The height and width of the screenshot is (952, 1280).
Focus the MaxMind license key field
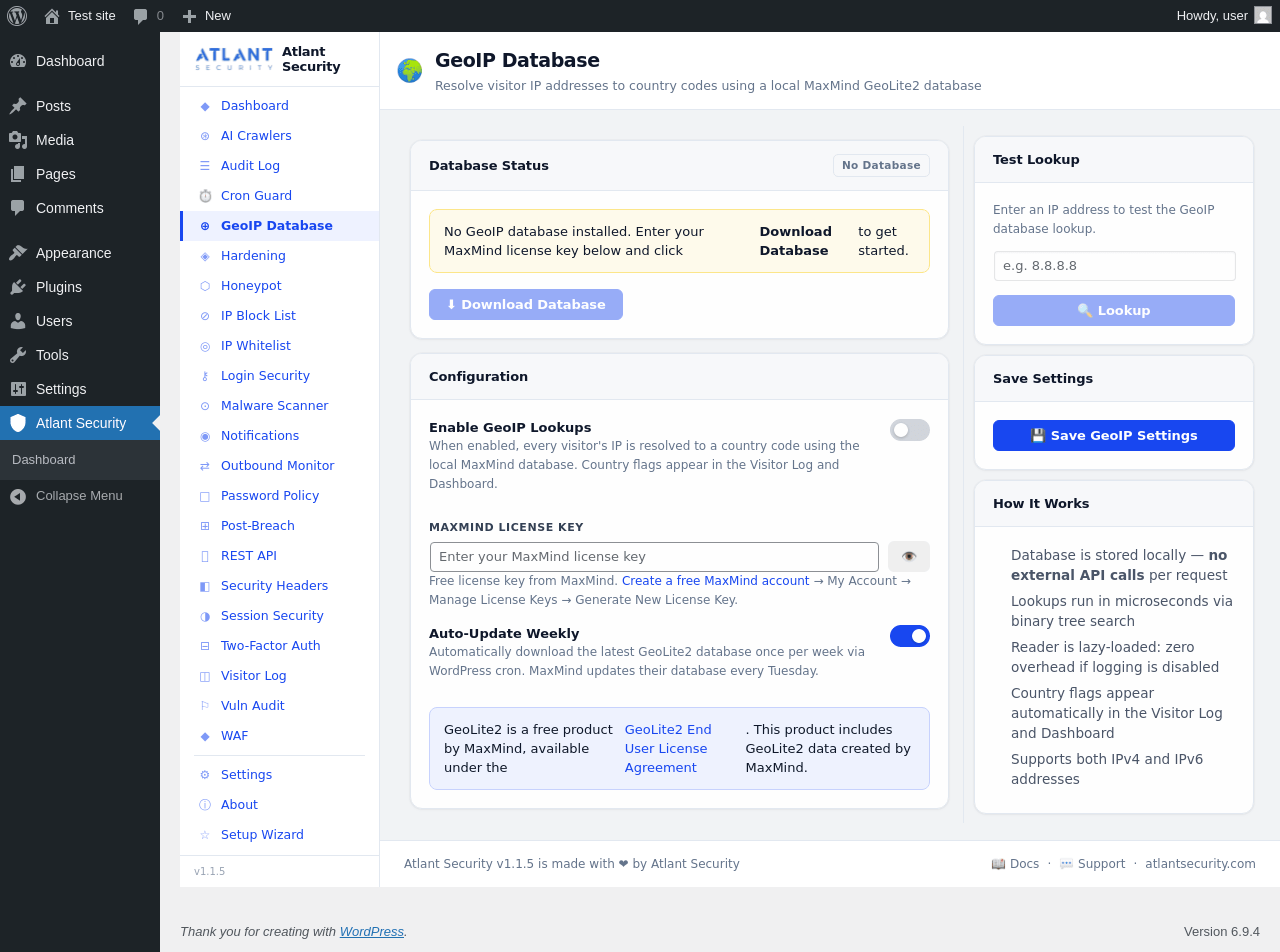tap(654, 557)
